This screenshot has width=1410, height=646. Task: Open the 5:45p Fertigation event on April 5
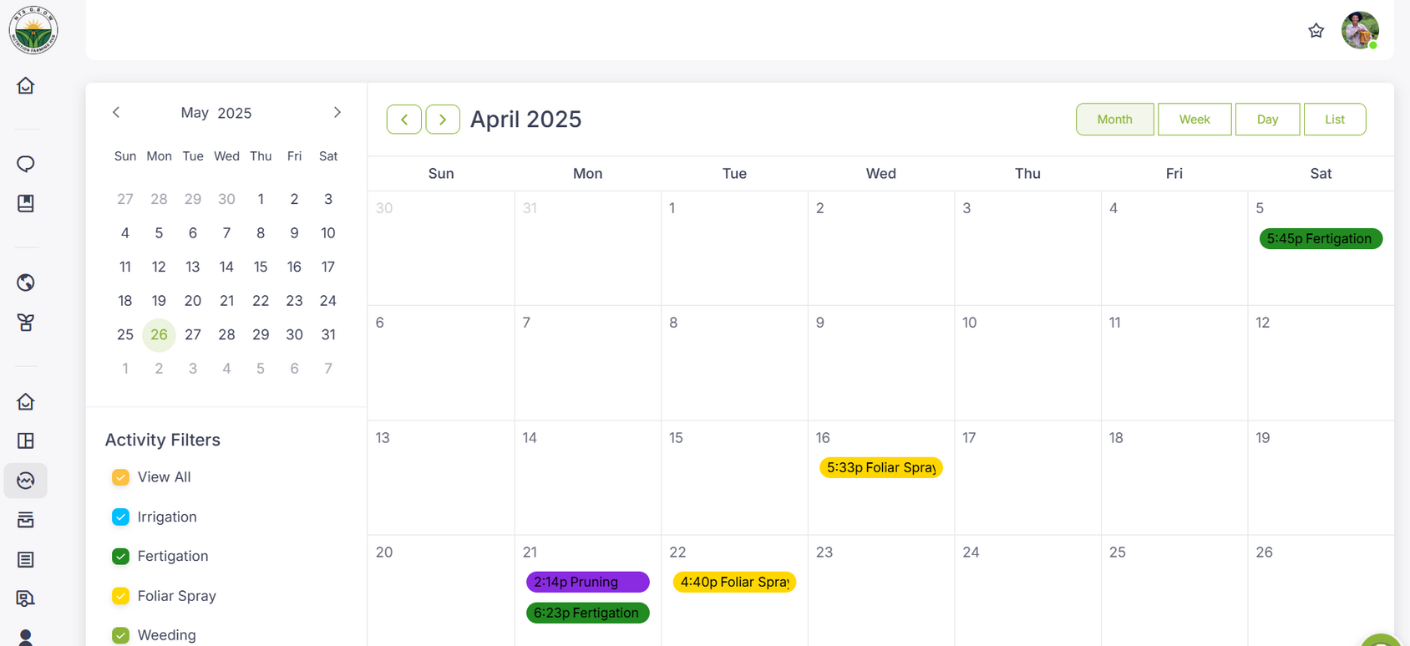[x=1321, y=238]
